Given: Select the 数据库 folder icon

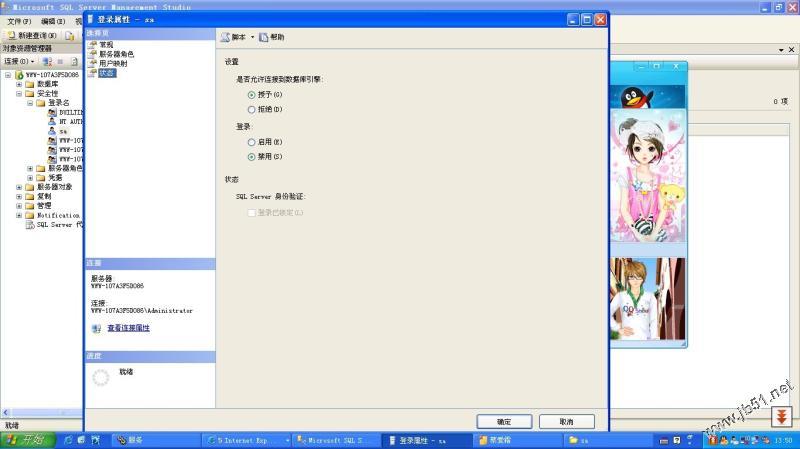Looking at the screenshot, I should (30, 84).
